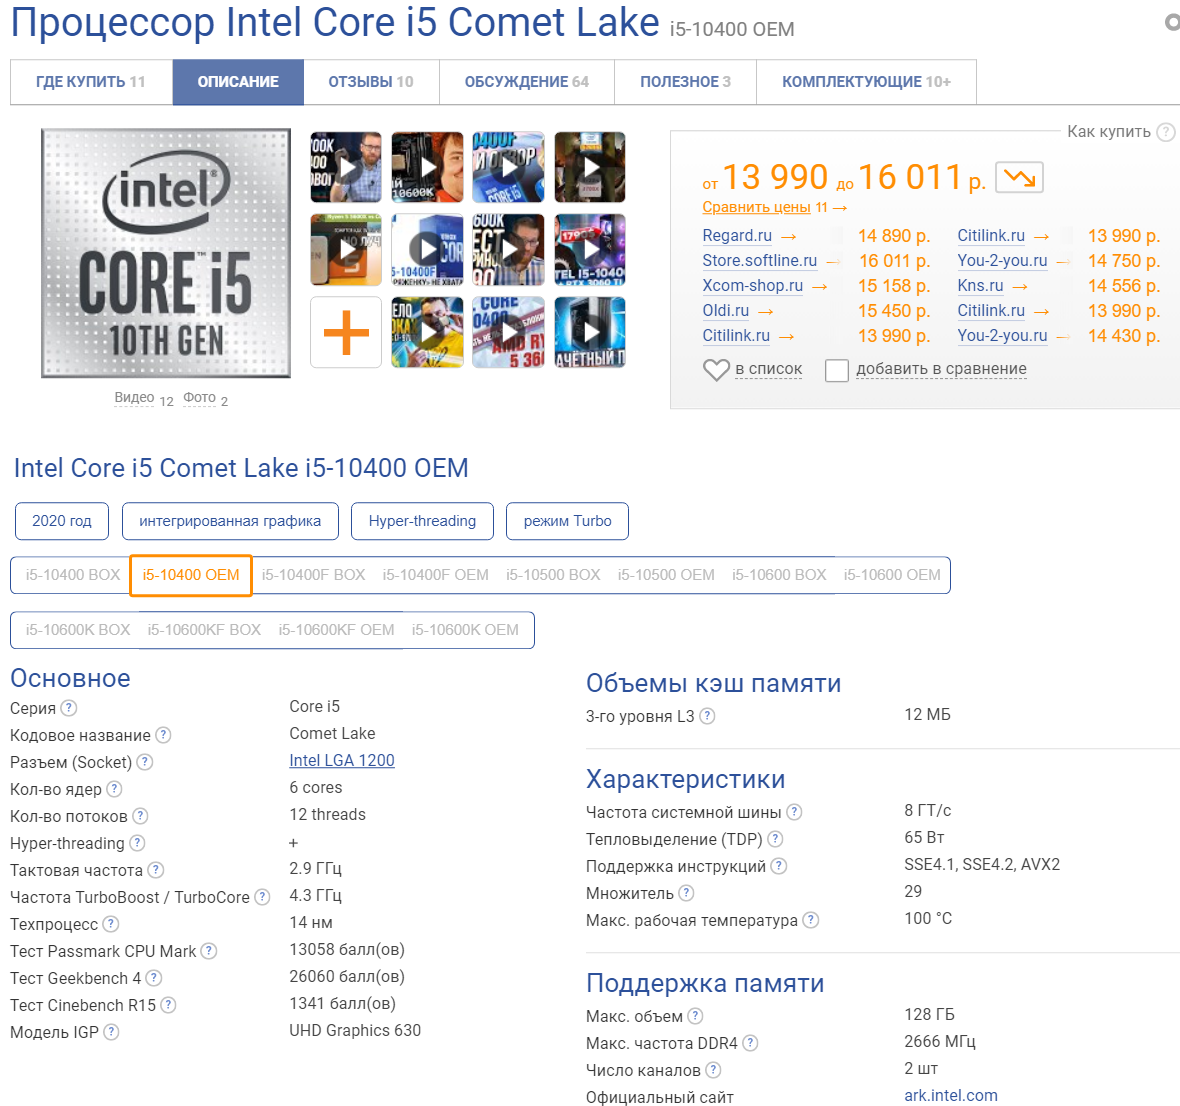
Task: Select the i5-10600K BOX variant
Action: (78, 630)
